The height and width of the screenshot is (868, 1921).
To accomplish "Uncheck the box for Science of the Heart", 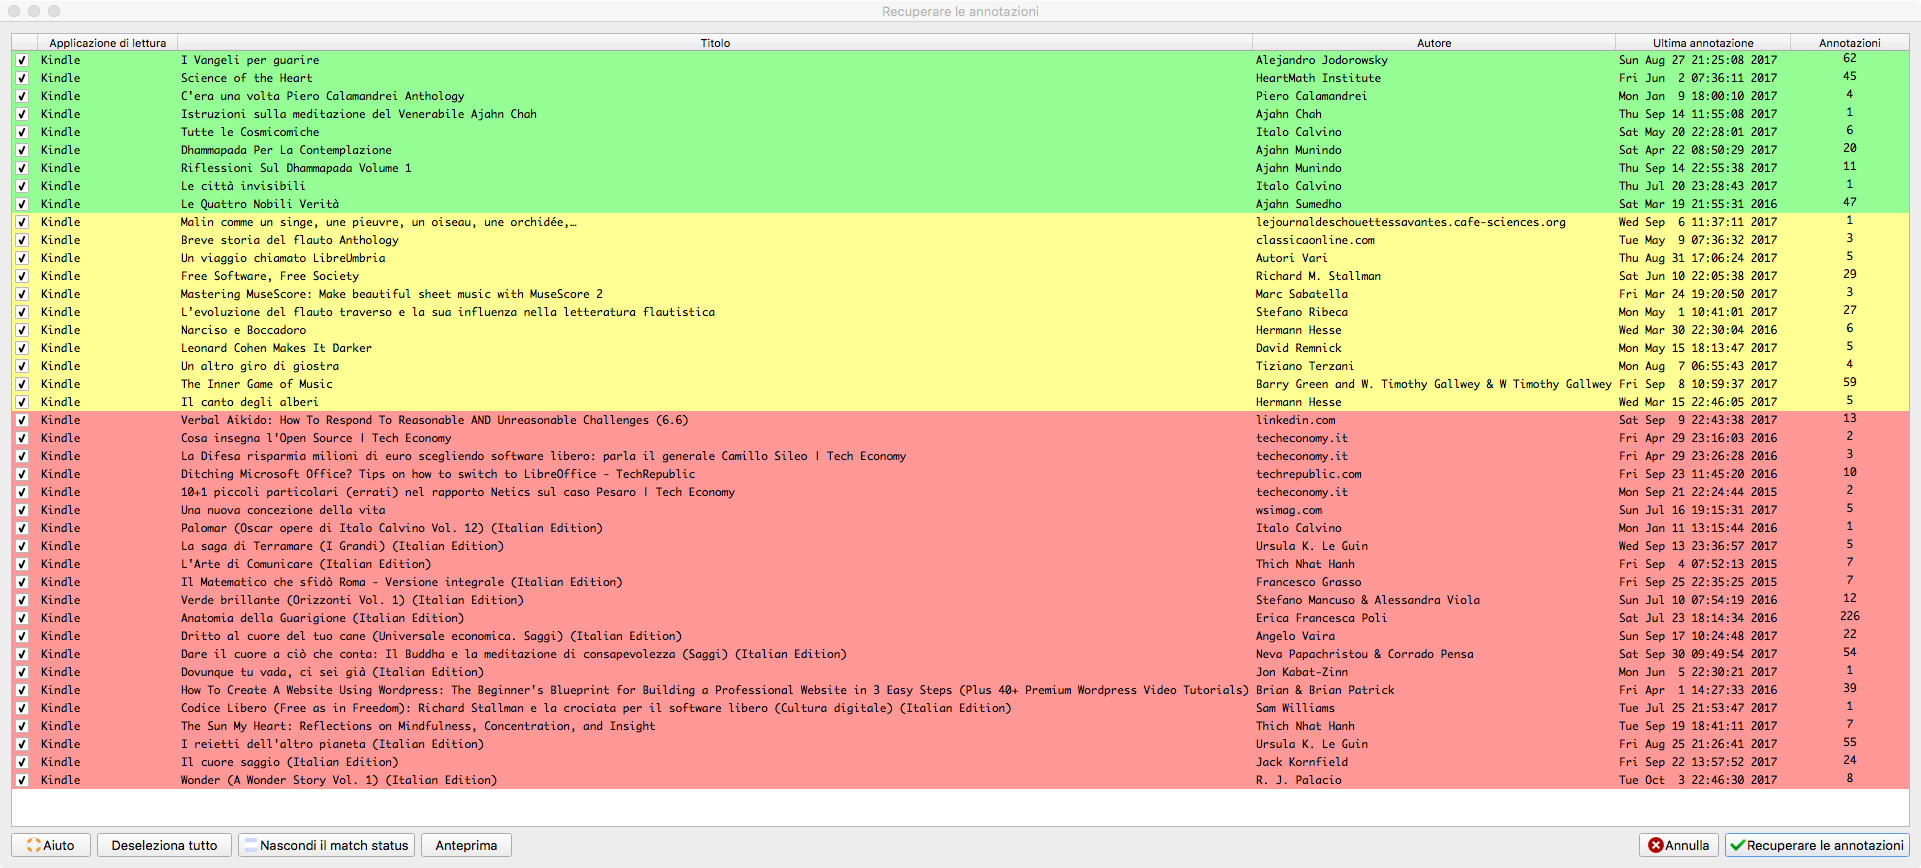I will click(x=22, y=78).
